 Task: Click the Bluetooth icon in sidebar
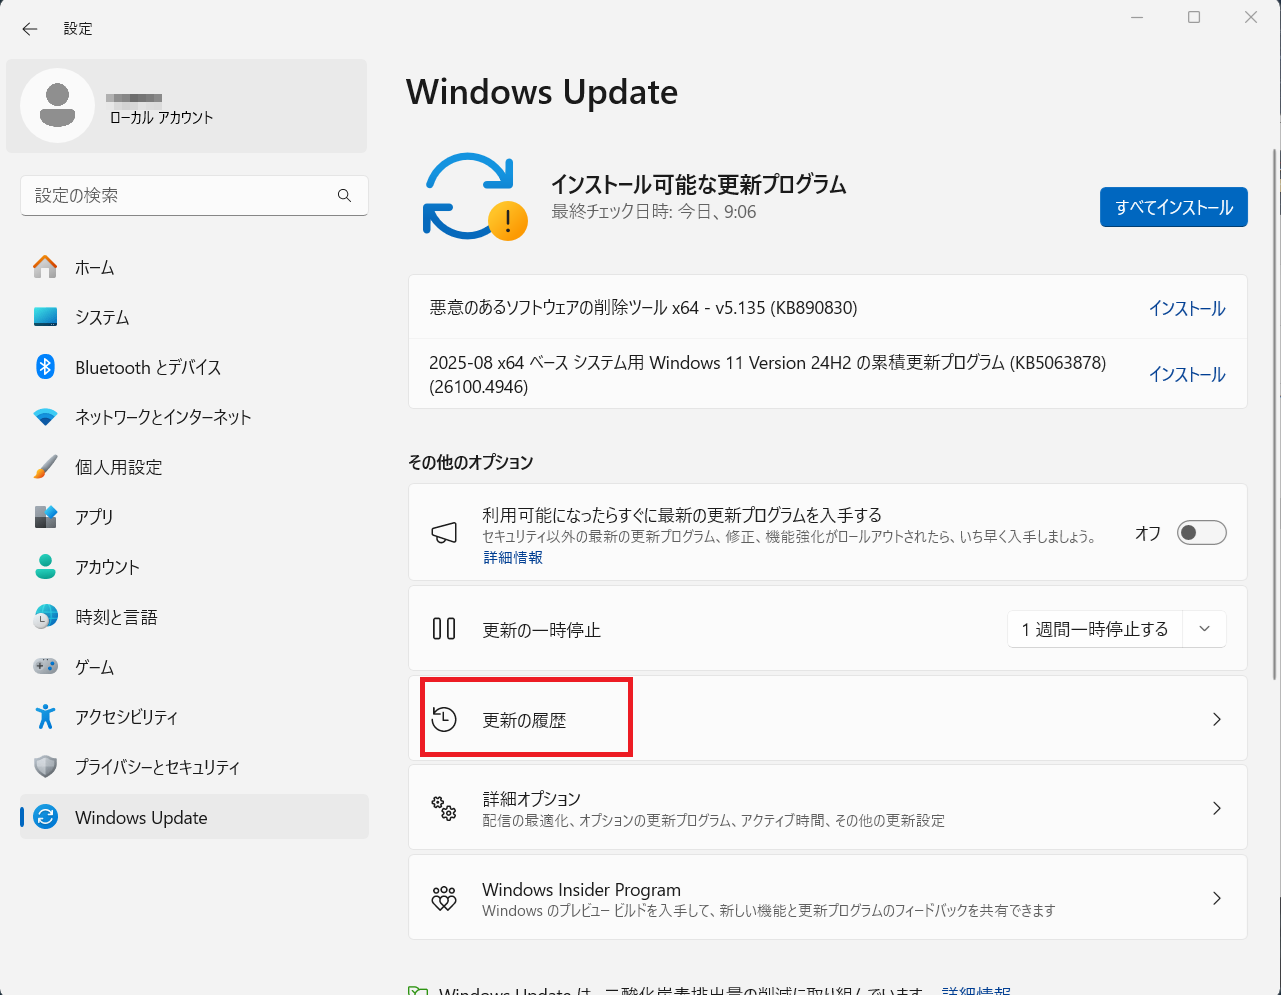tap(45, 367)
